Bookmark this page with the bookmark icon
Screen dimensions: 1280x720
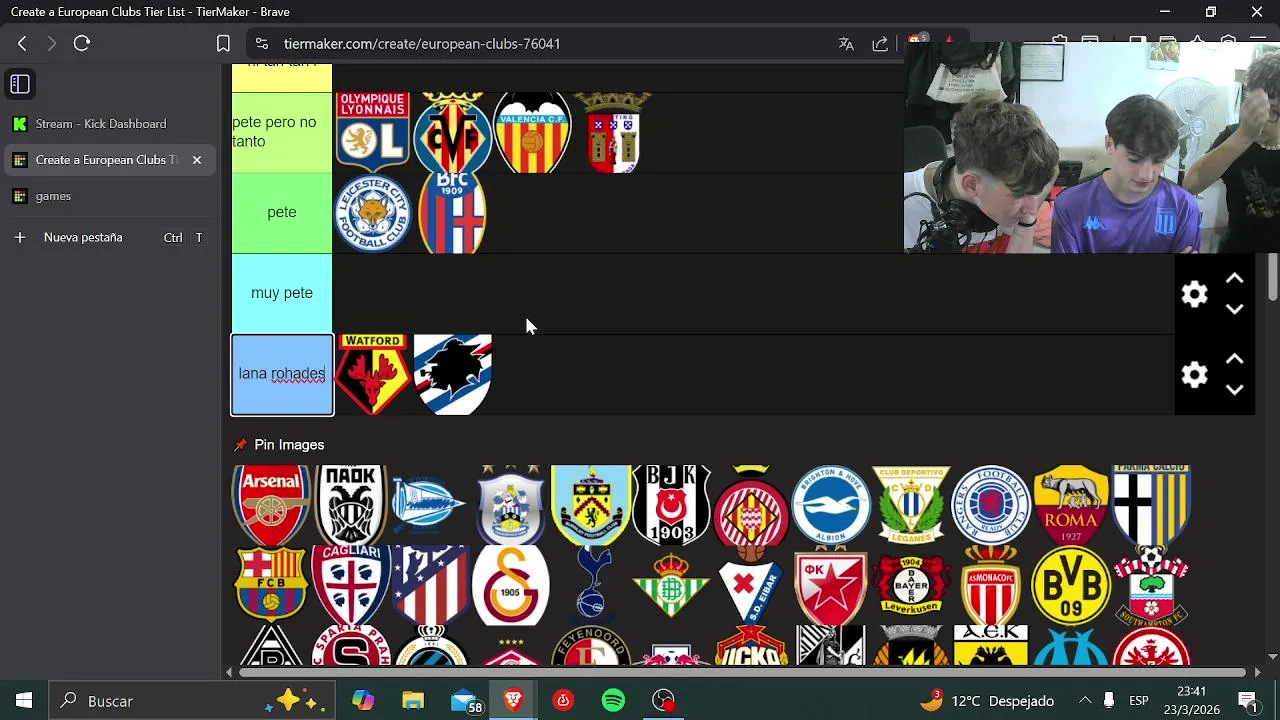click(223, 44)
